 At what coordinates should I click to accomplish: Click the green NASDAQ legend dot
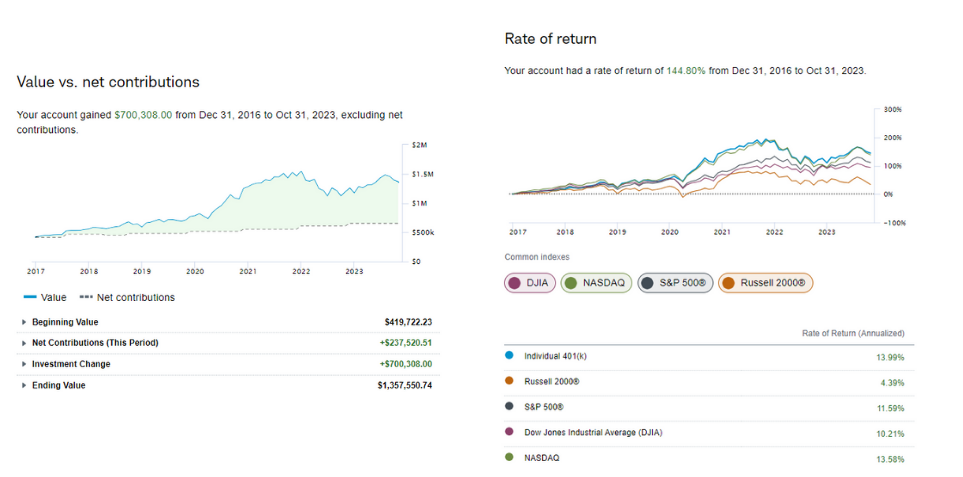[510, 457]
